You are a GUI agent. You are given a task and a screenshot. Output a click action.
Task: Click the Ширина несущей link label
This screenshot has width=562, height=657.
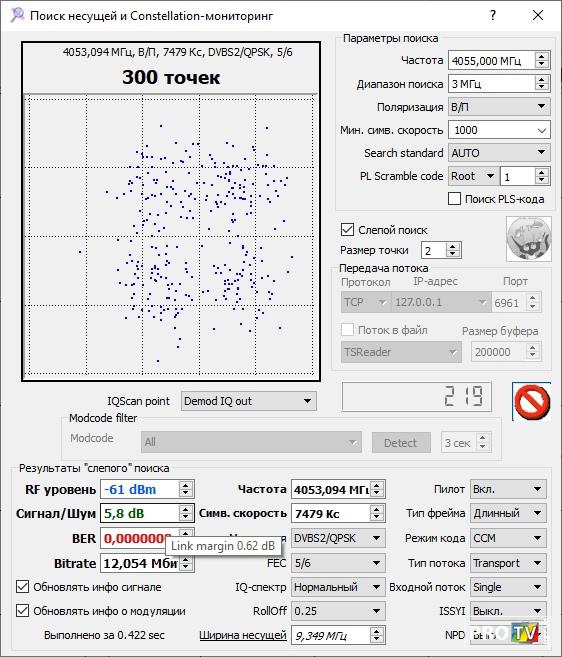pyautogui.click(x=243, y=635)
